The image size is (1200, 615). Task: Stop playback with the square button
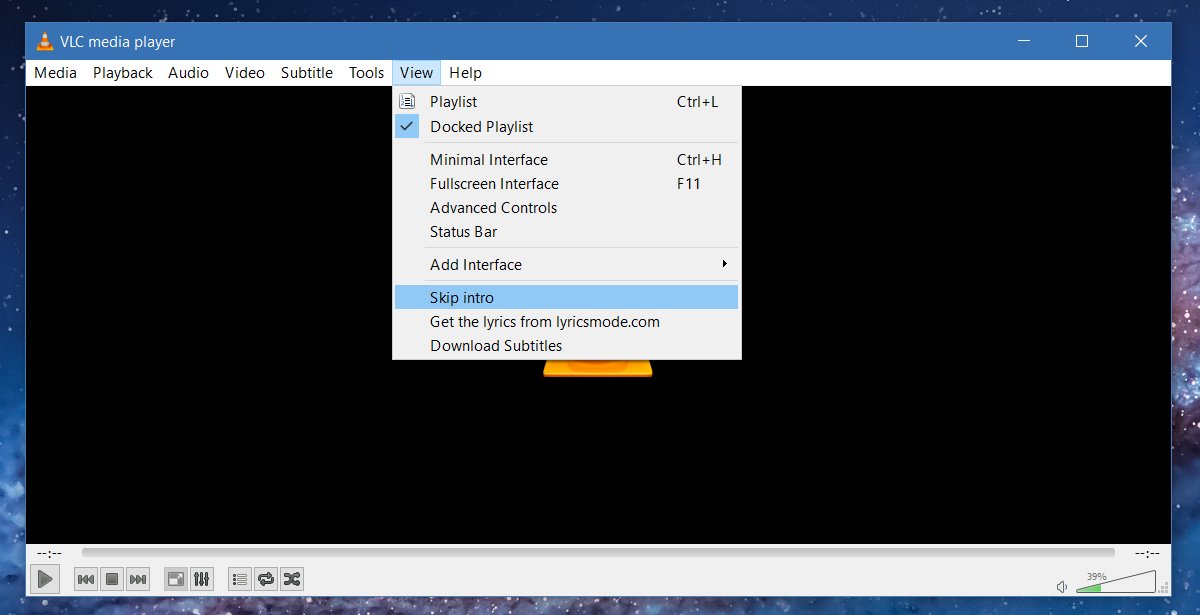click(x=112, y=578)
